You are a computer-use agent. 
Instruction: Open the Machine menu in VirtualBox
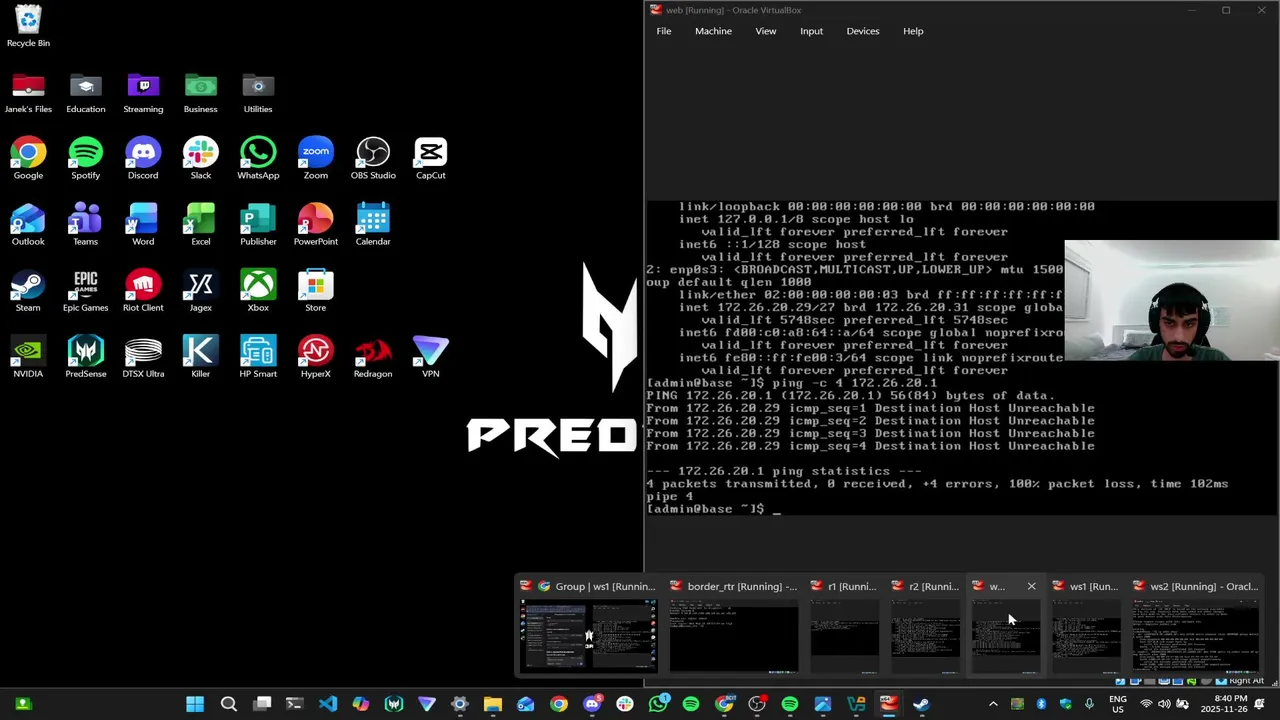point(713,31)
